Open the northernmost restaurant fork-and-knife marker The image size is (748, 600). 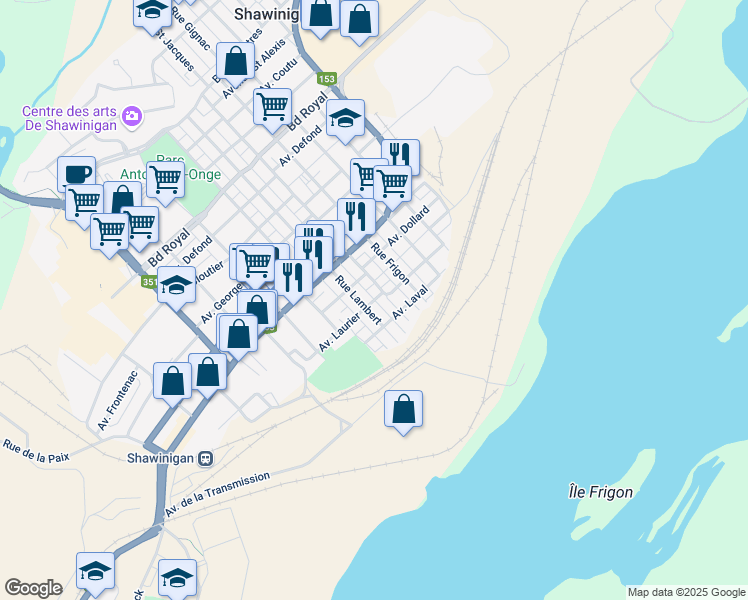coord(401,156)
